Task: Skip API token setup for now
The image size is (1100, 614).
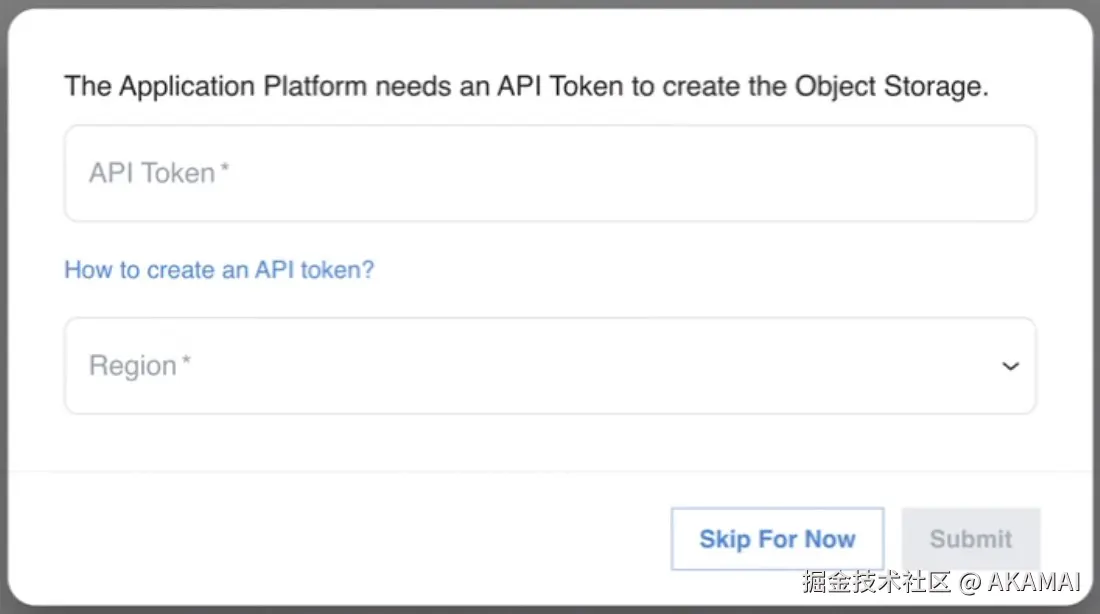Action: pyautogui.click(x=777, y=540)
